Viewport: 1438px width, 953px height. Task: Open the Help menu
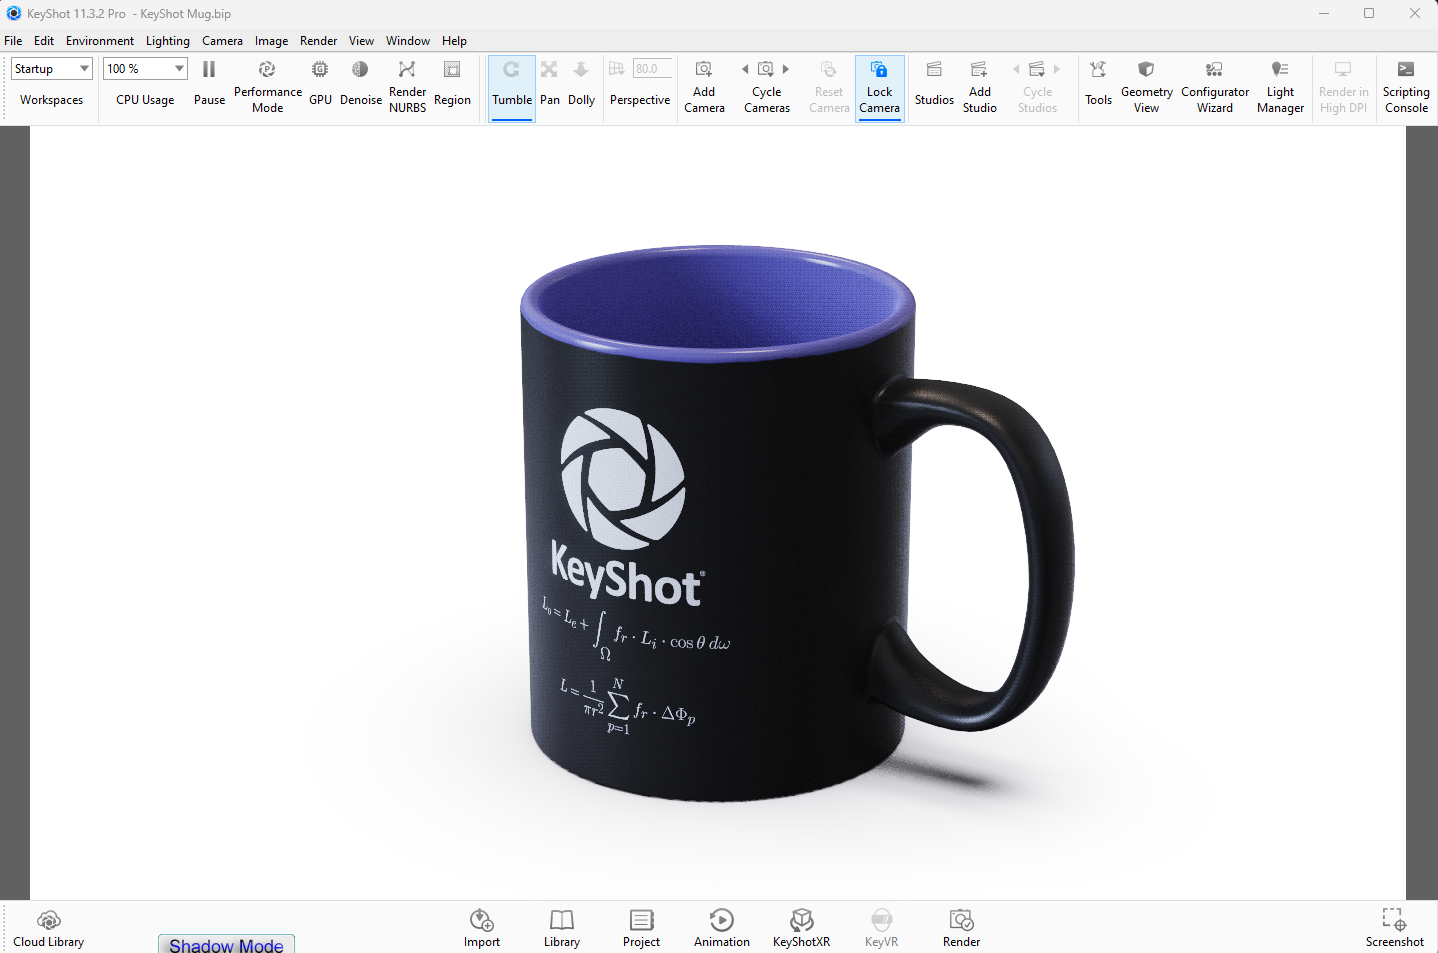pyautogui.click(x=454, y=41)
